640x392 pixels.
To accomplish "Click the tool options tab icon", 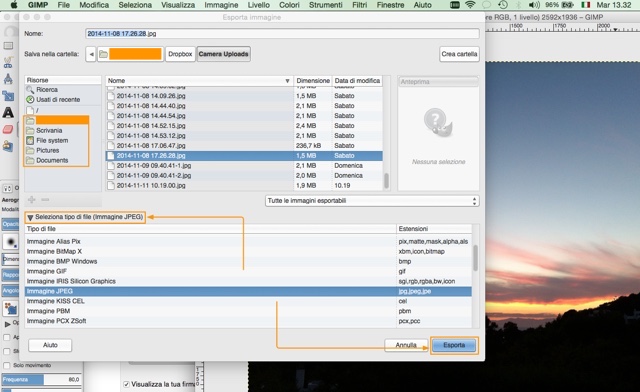I will 8,188.
